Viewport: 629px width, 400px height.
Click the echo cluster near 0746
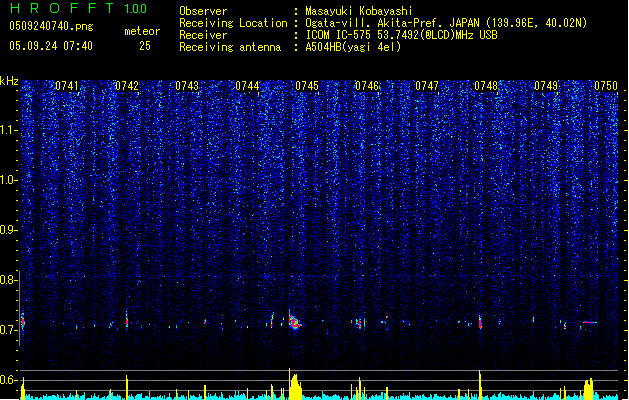(x=359, y=323)
